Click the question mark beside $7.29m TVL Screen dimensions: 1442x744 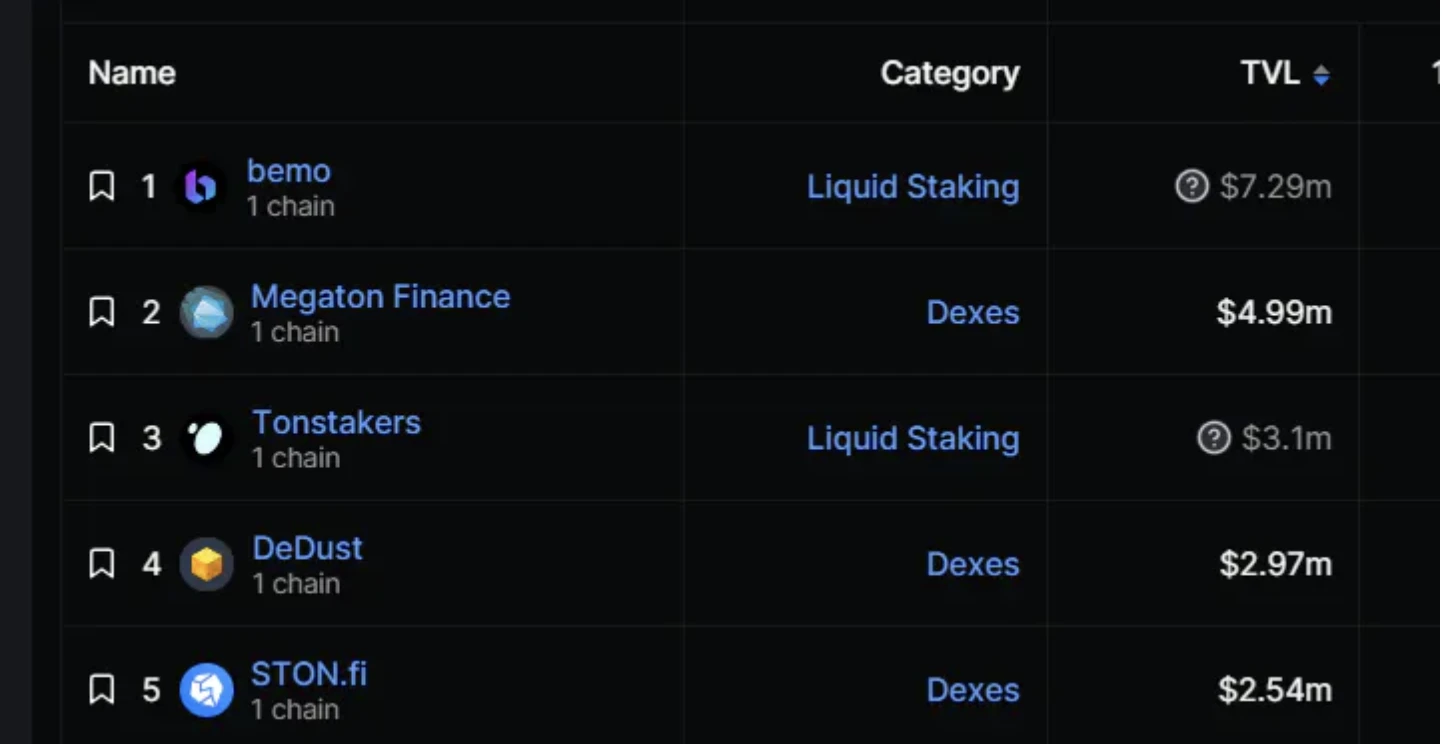(x=1191, y=187)
